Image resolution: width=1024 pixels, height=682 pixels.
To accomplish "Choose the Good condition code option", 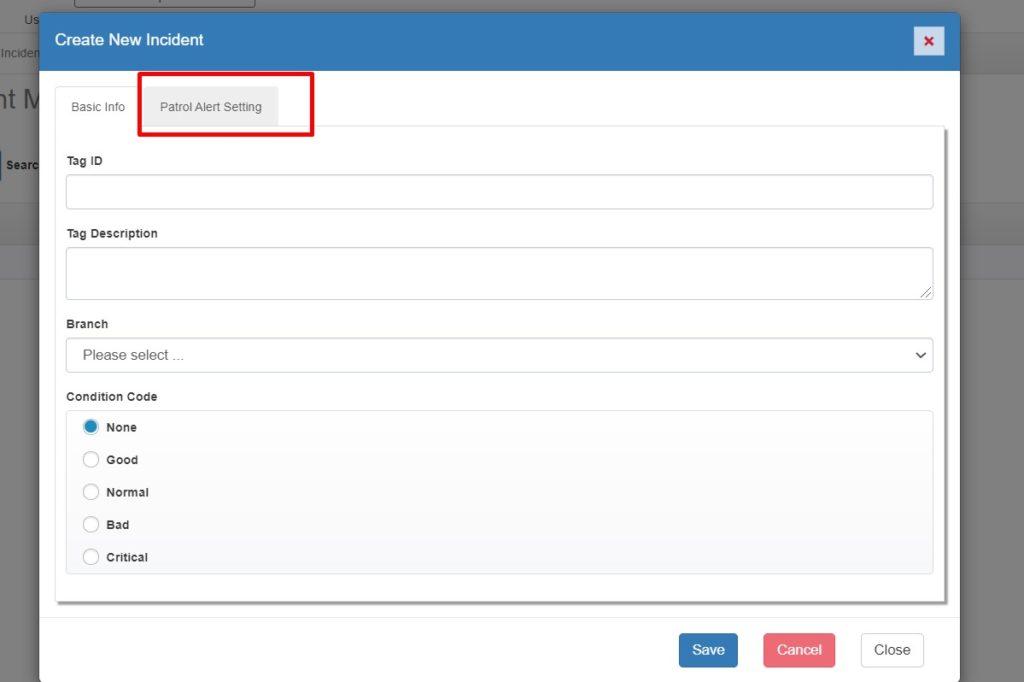I will coord(91,460).
